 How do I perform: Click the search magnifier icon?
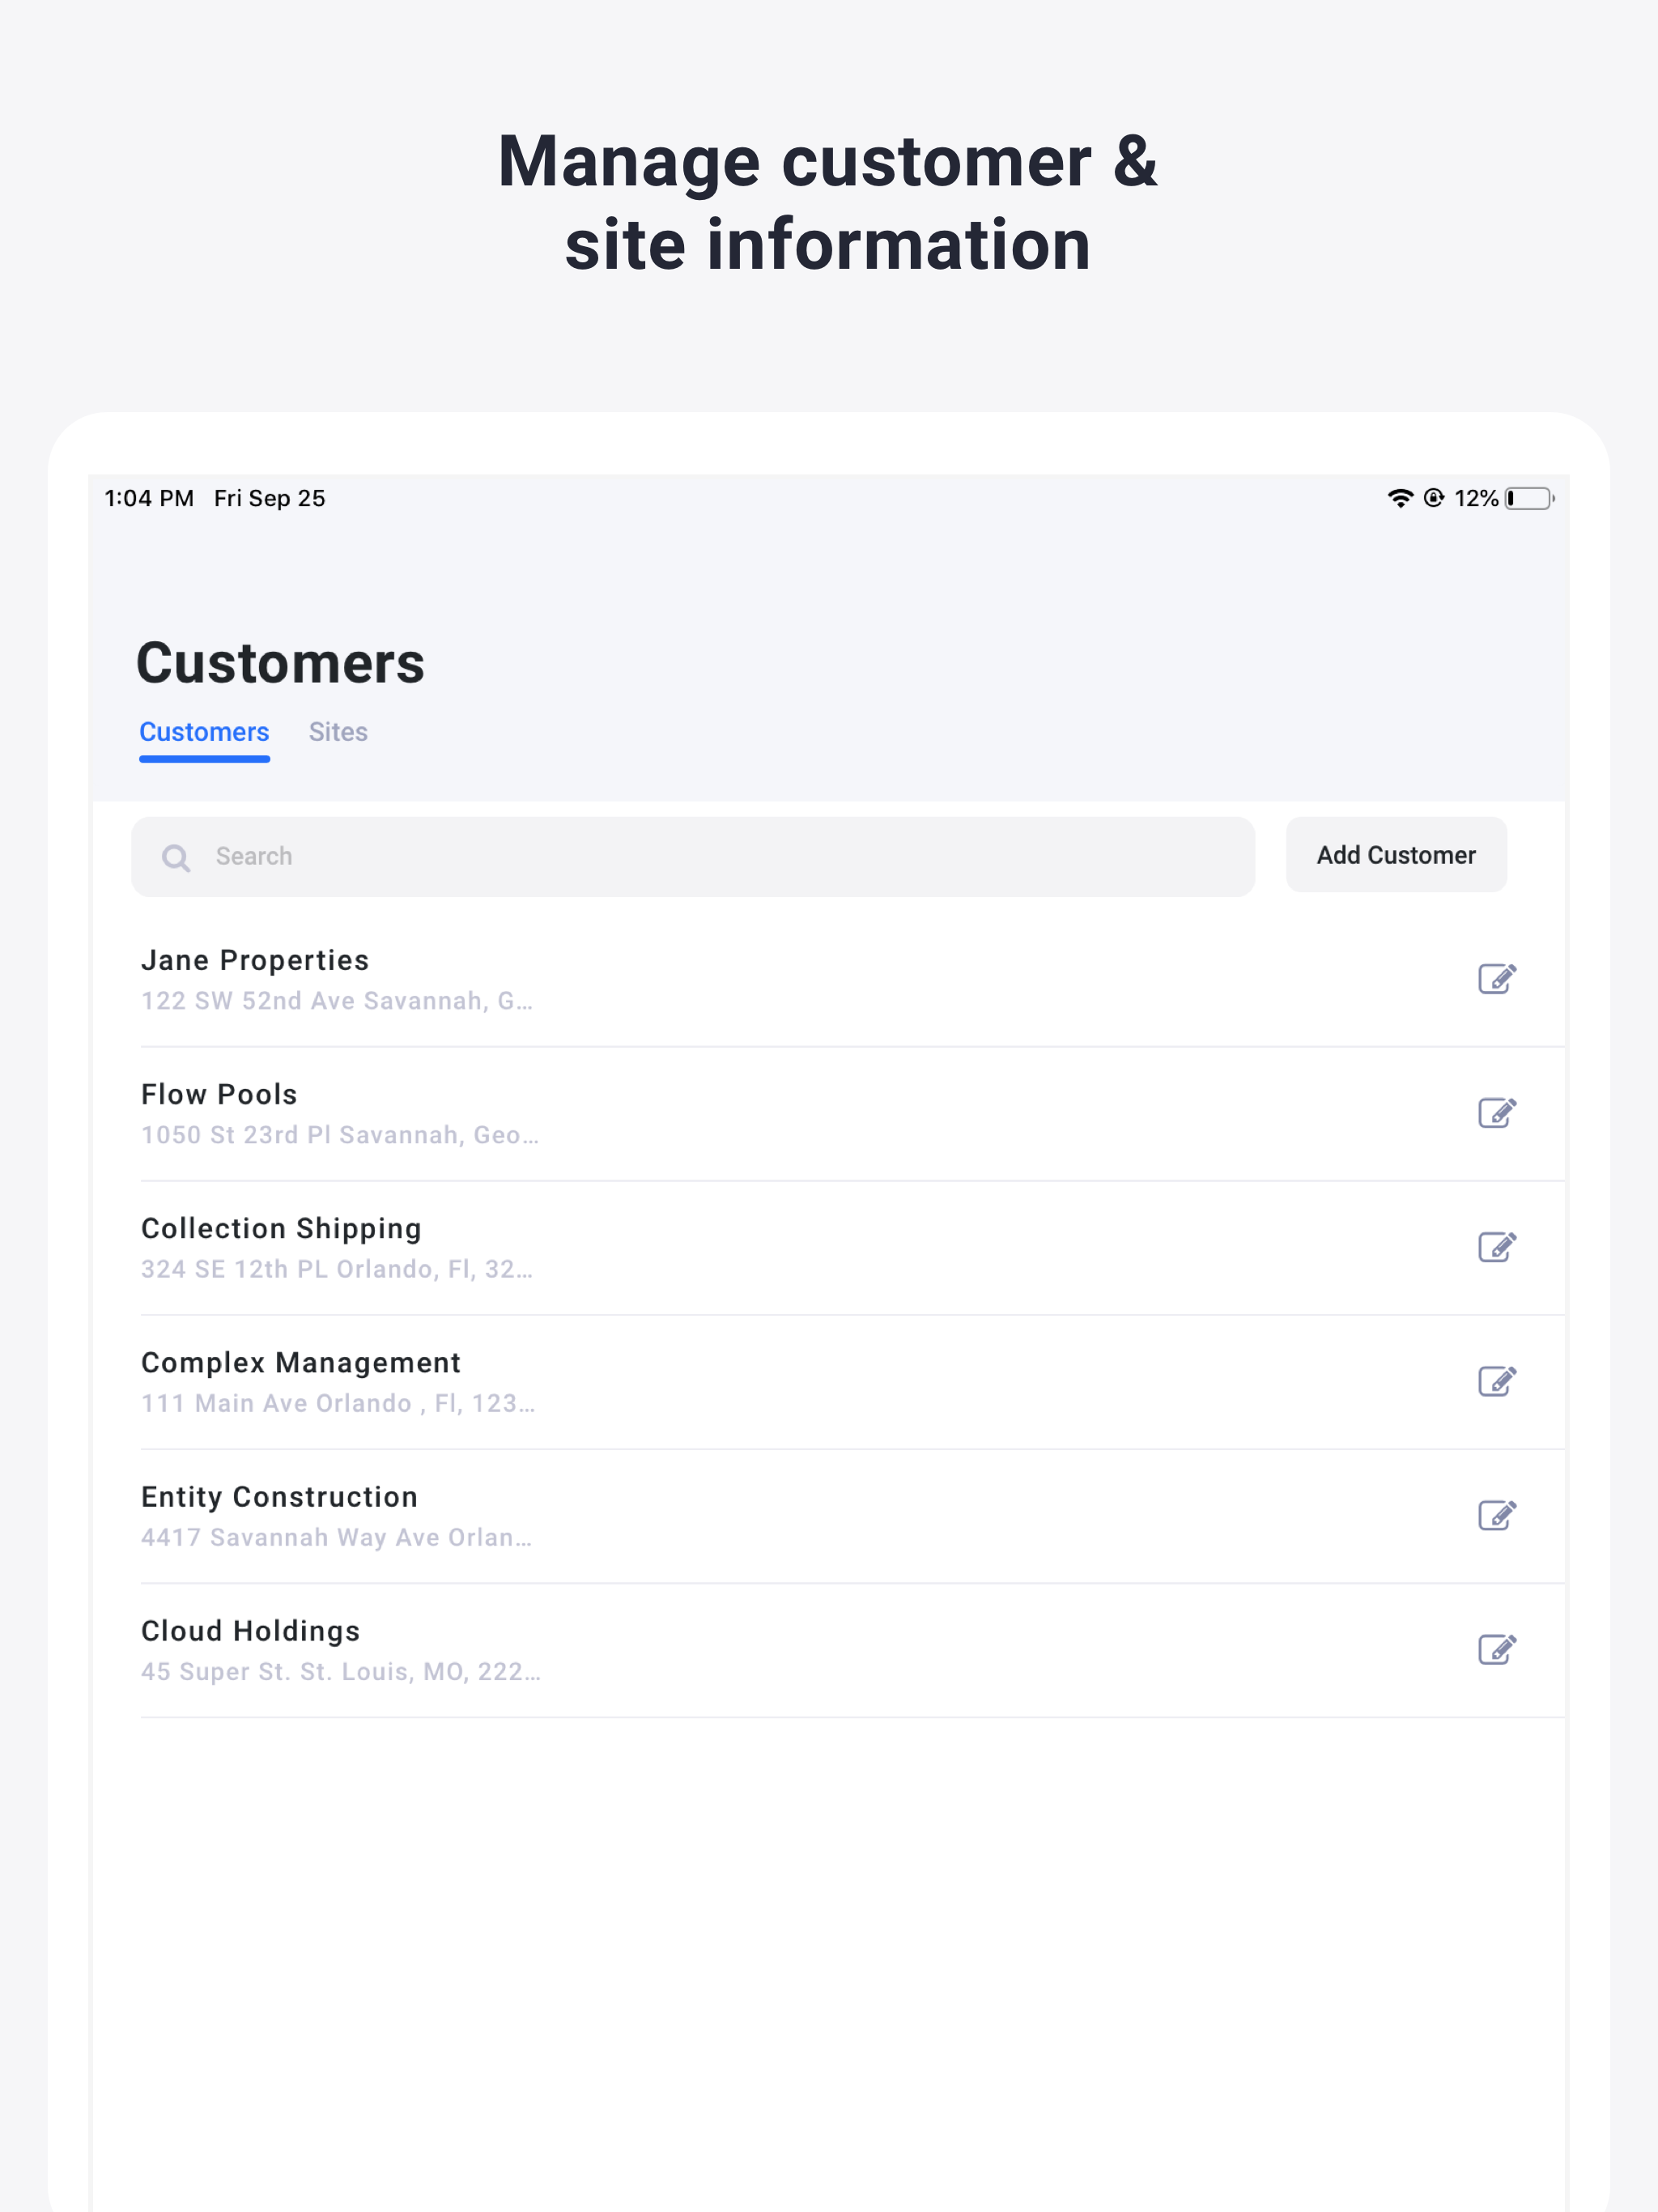click(176, 857)
